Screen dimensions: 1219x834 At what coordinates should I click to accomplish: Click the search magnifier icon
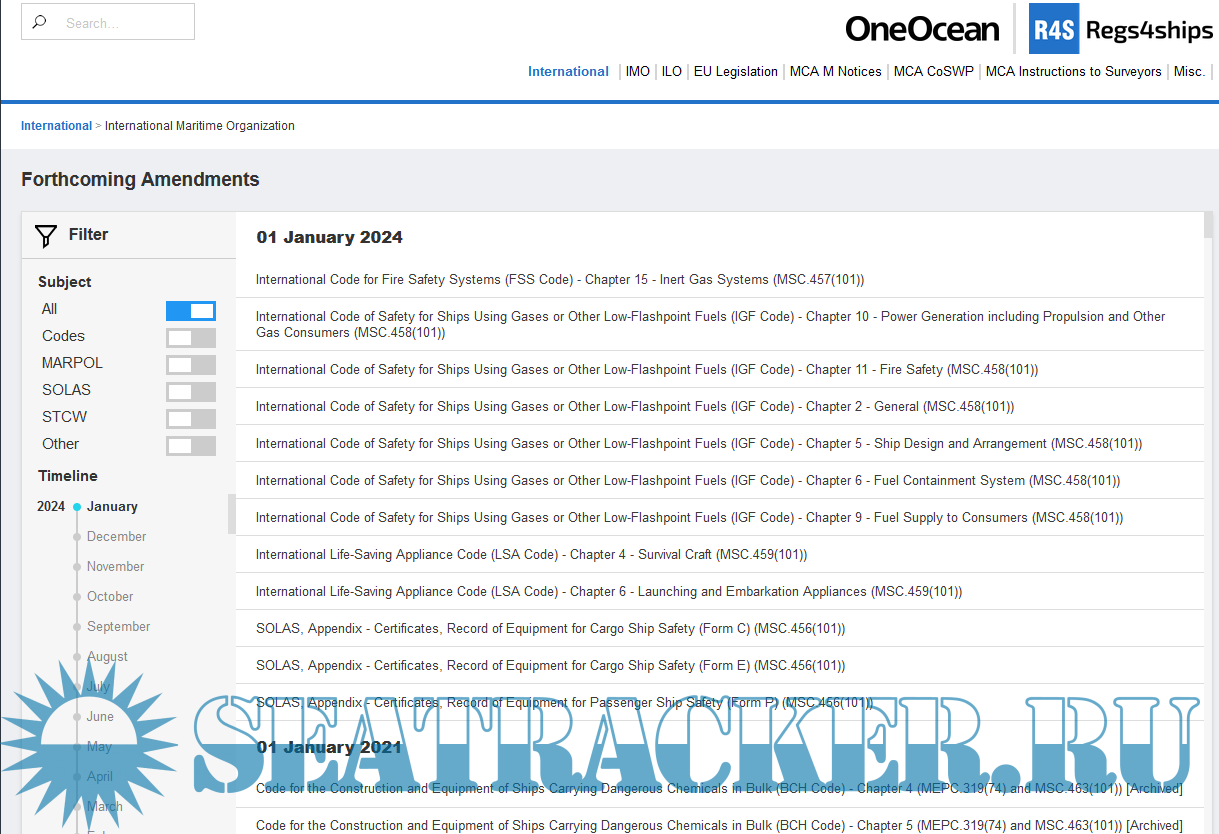pyautogui.click(x=40, y=22)
